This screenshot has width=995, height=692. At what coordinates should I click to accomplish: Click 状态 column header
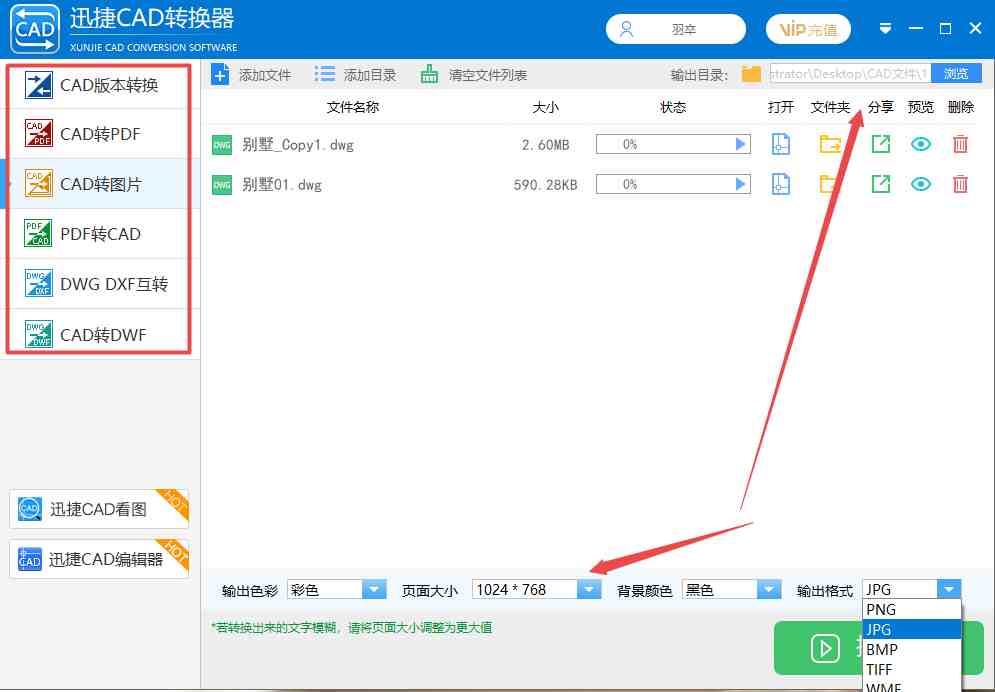(673, 107)
